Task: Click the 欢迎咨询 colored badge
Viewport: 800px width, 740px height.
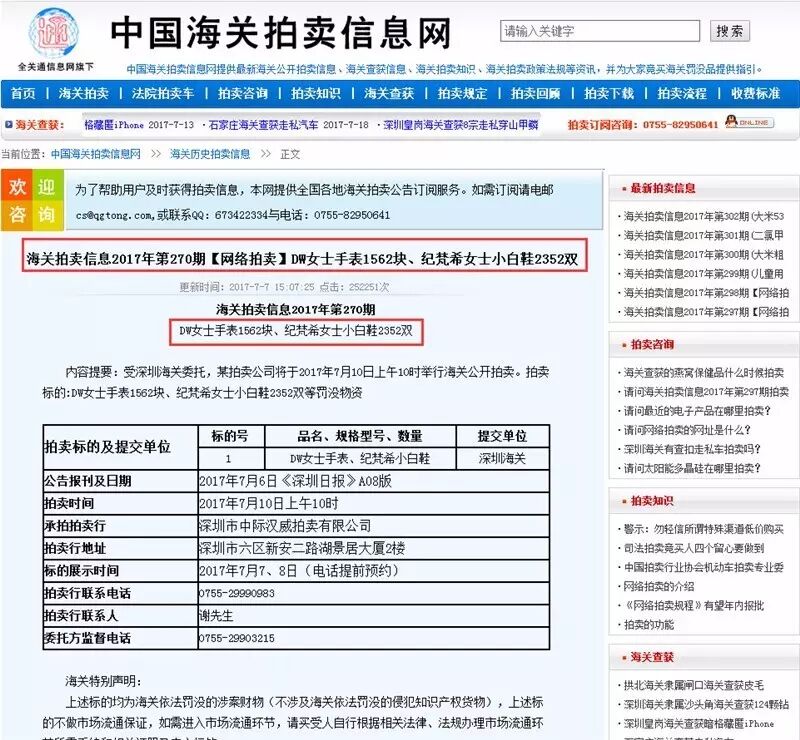Action: click(32, 201)
